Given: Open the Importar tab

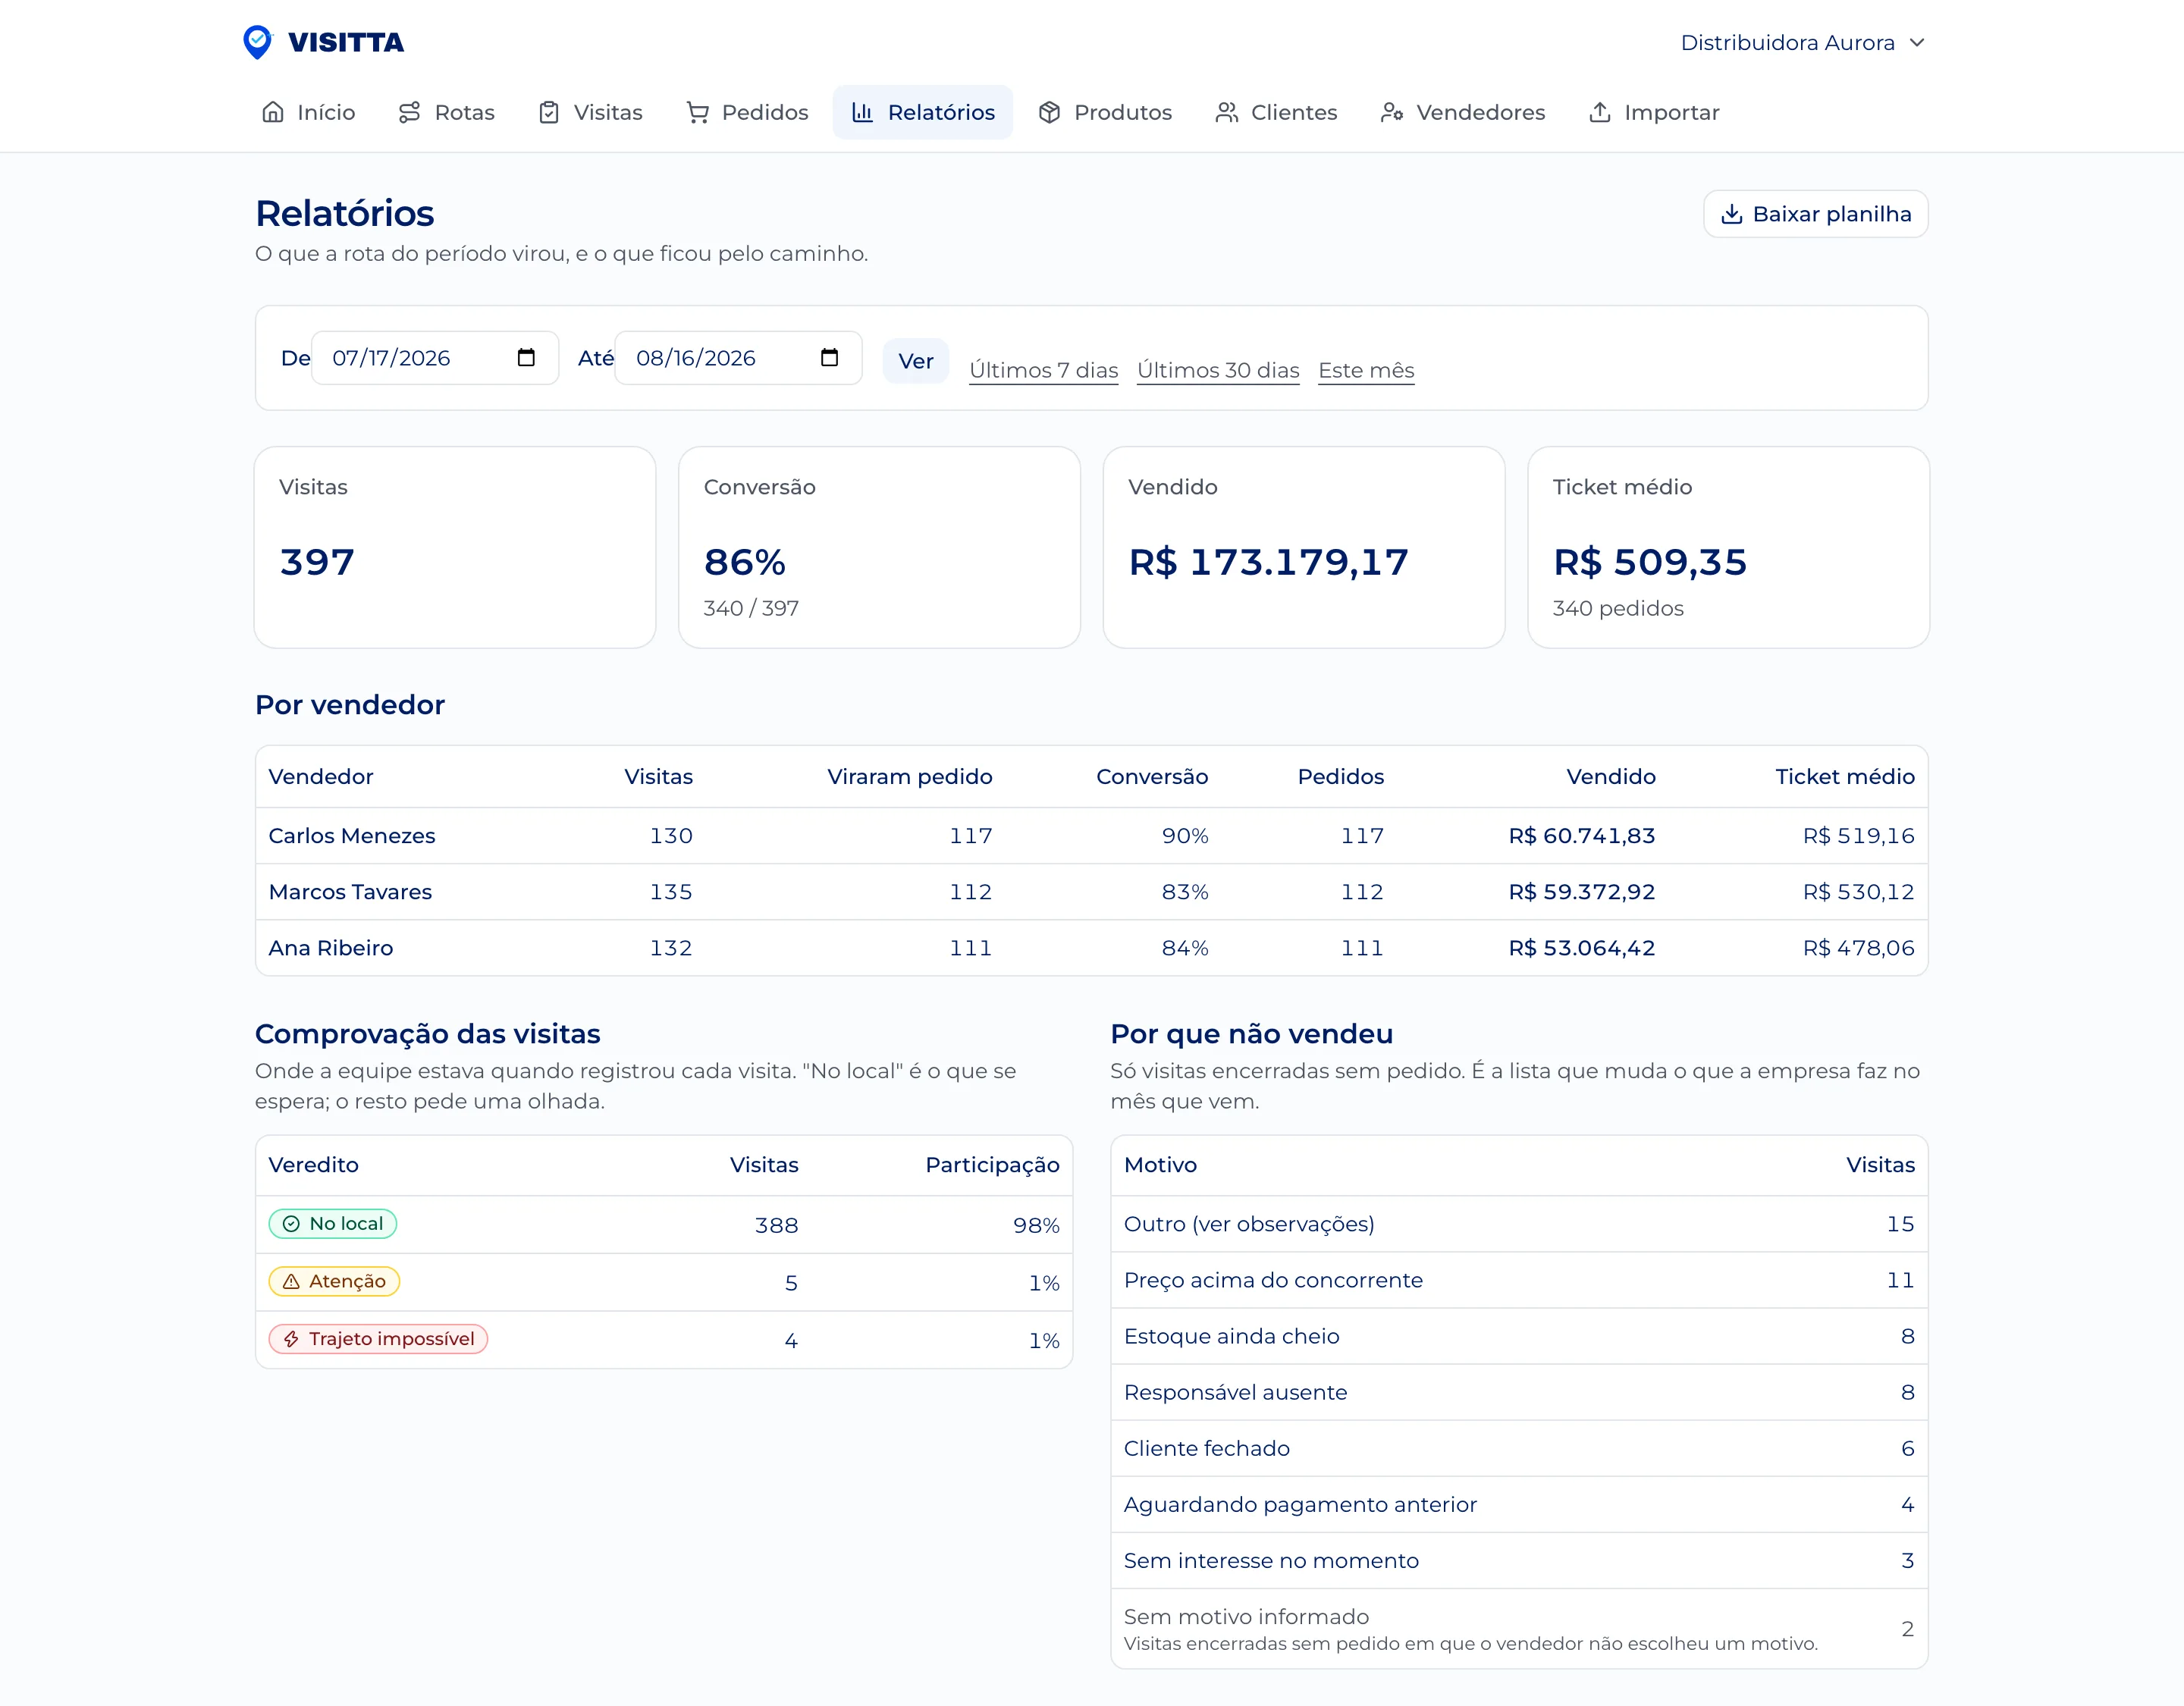Looking at the screenshot, I should point(1654,112).
